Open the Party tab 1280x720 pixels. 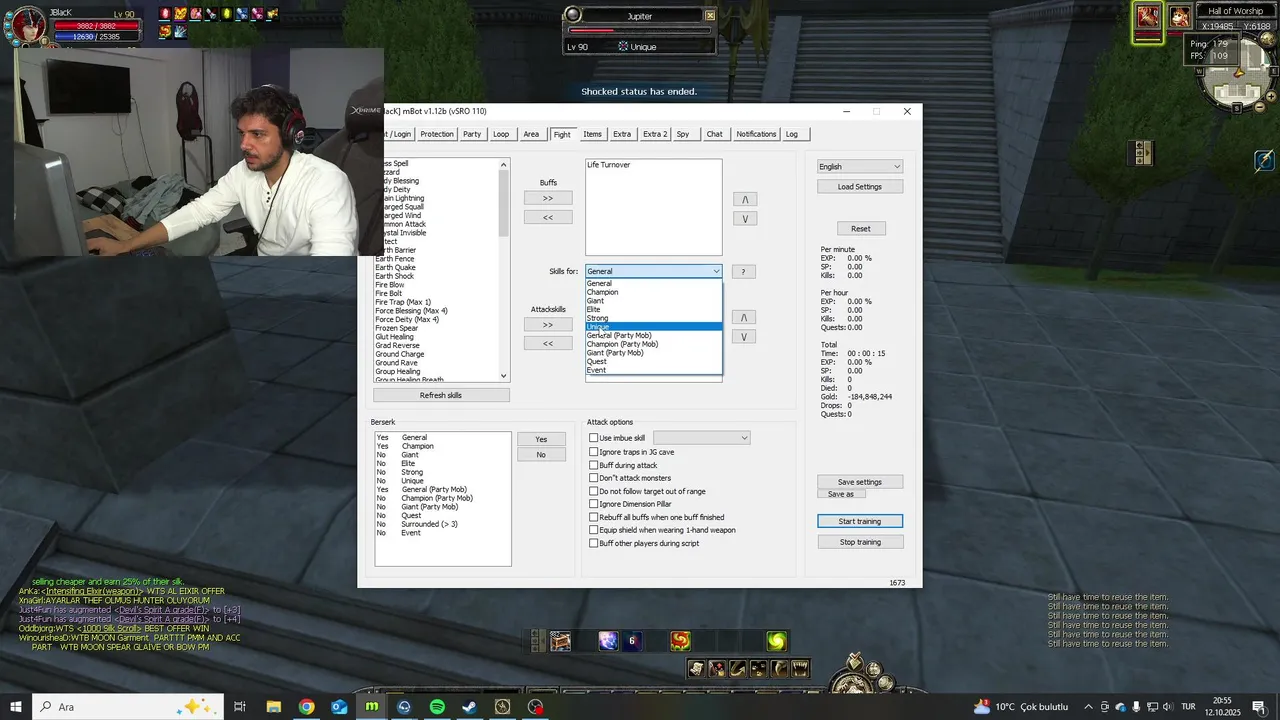(x=472, y=134)
